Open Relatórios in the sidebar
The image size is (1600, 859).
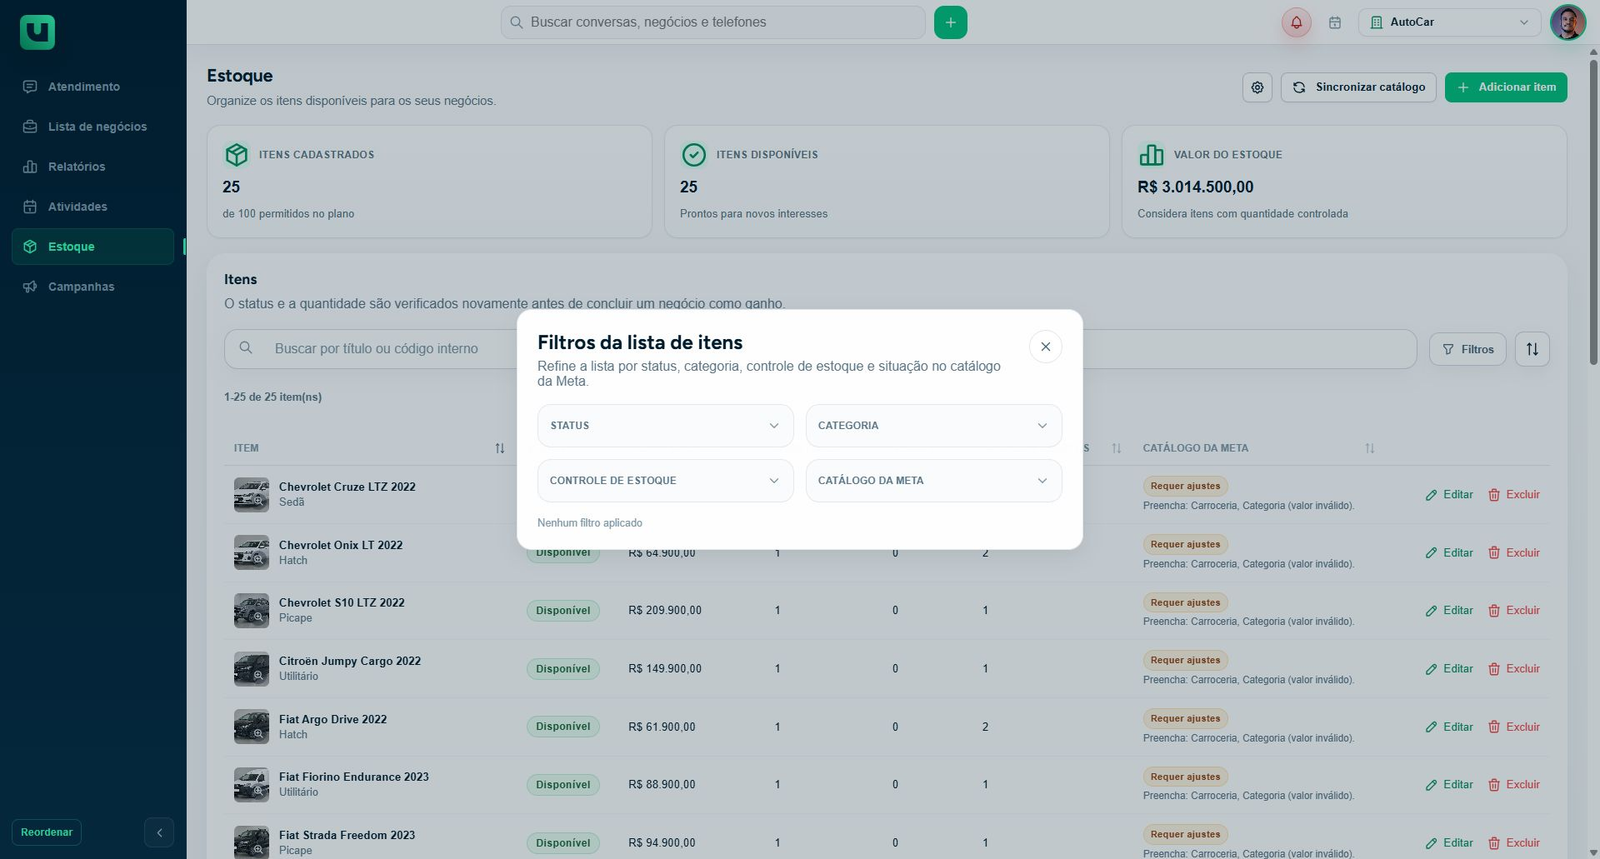(x=93, y=167)
